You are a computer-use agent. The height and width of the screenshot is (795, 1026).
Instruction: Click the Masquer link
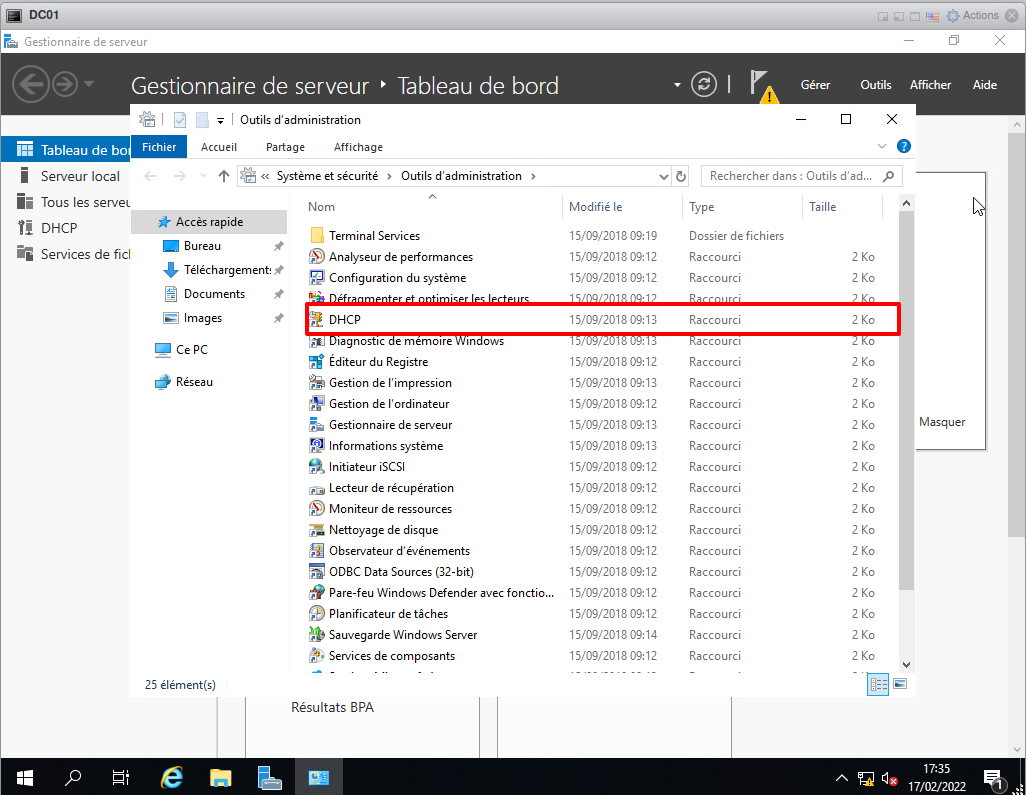click(942, 422)
